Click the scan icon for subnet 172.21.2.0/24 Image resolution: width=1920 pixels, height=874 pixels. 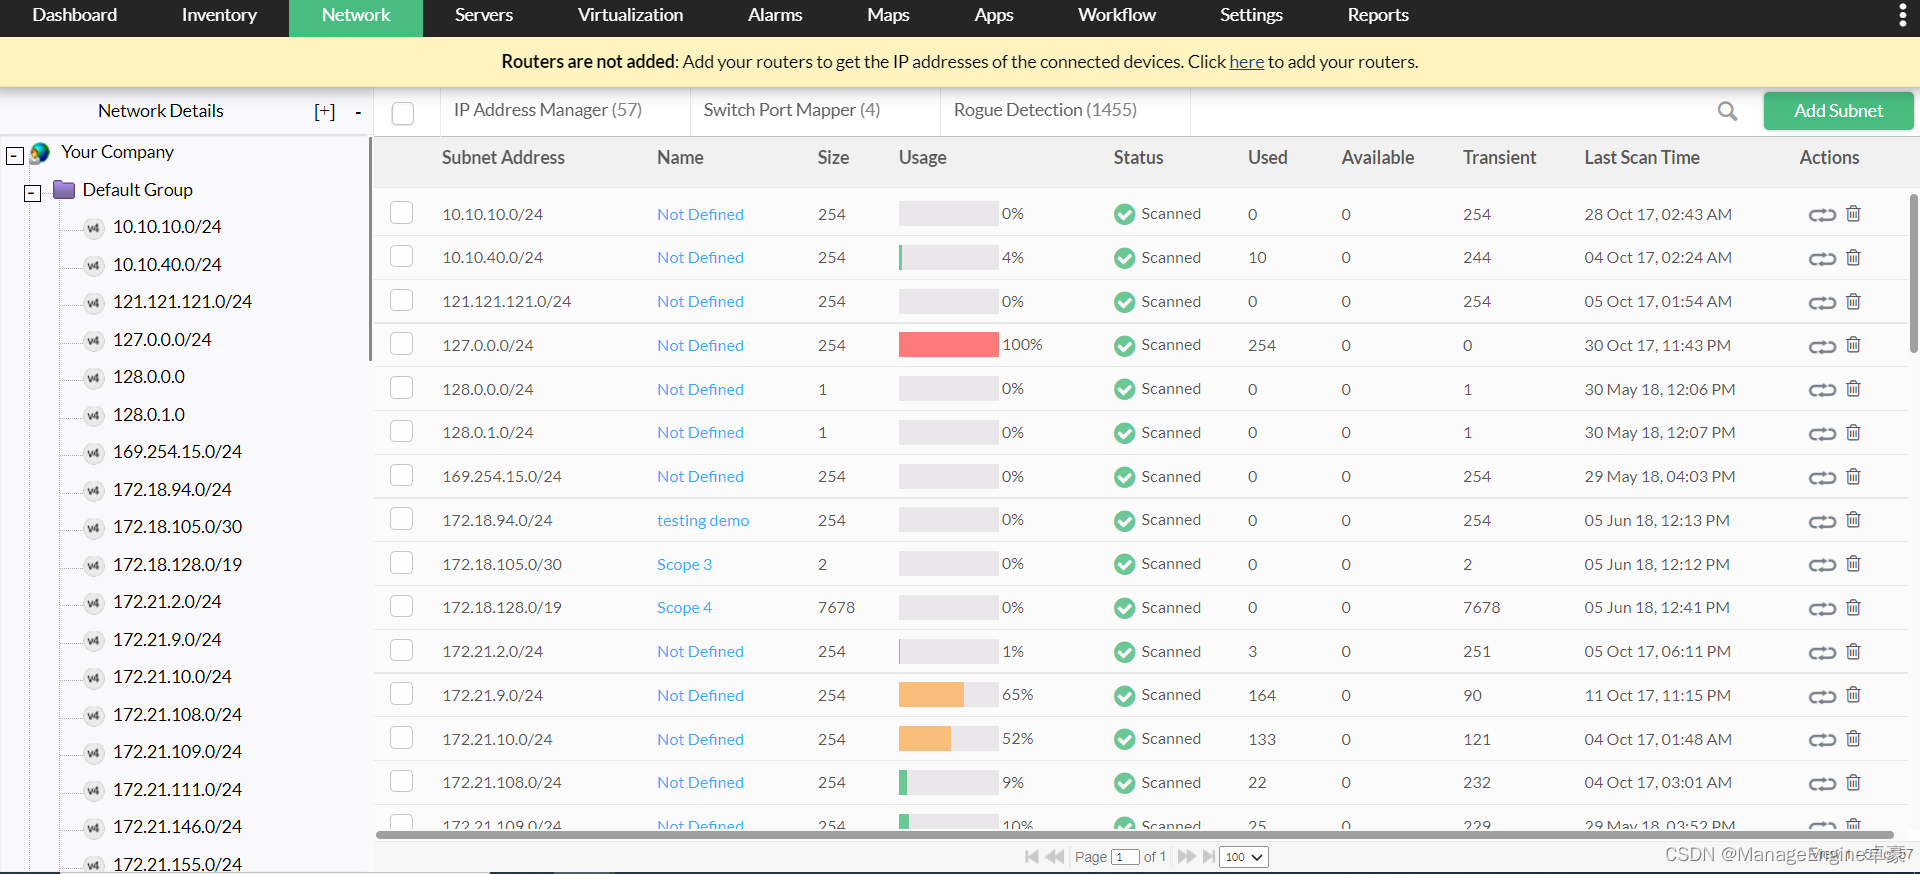point(1822,653)
